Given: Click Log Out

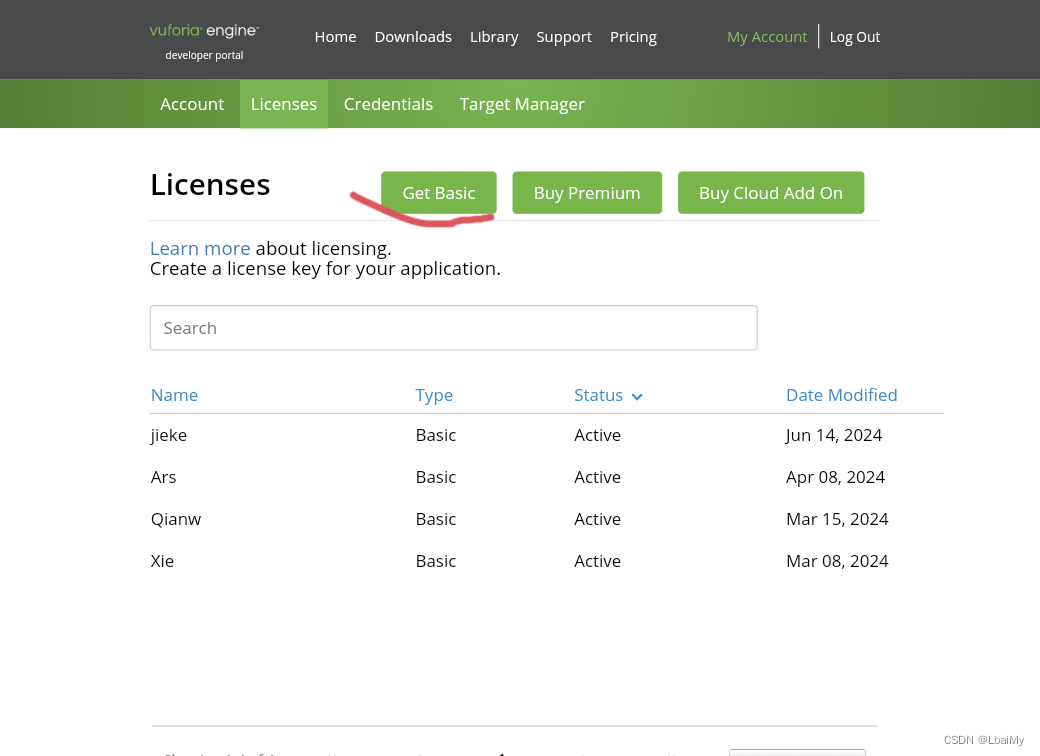Looking at the screenshot, I should point(854,37).
